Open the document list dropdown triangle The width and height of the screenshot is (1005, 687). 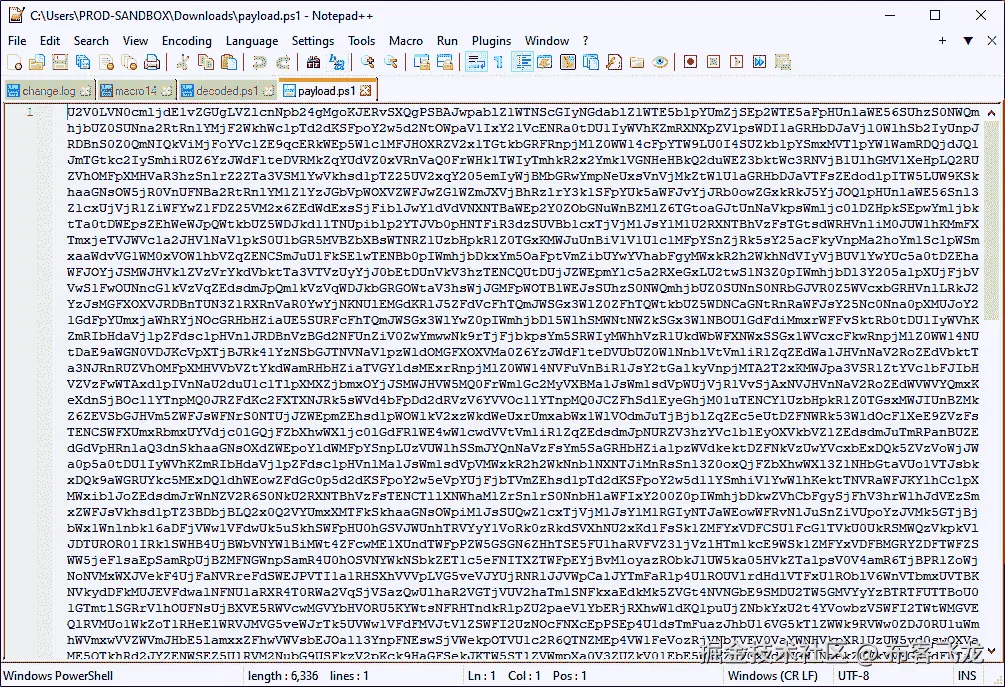click(x=968, y=40)
